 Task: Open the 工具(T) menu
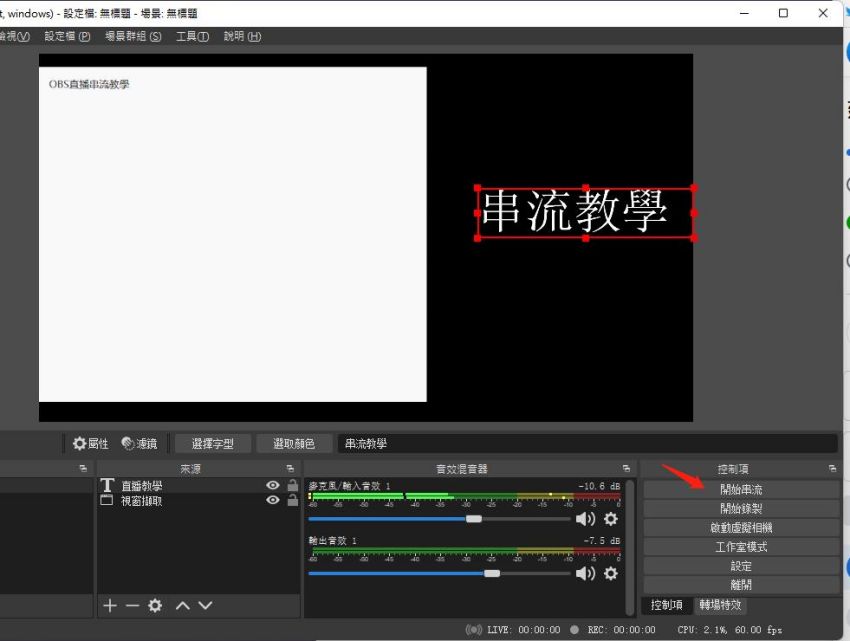pyautogui.click(x=191, y=36)
